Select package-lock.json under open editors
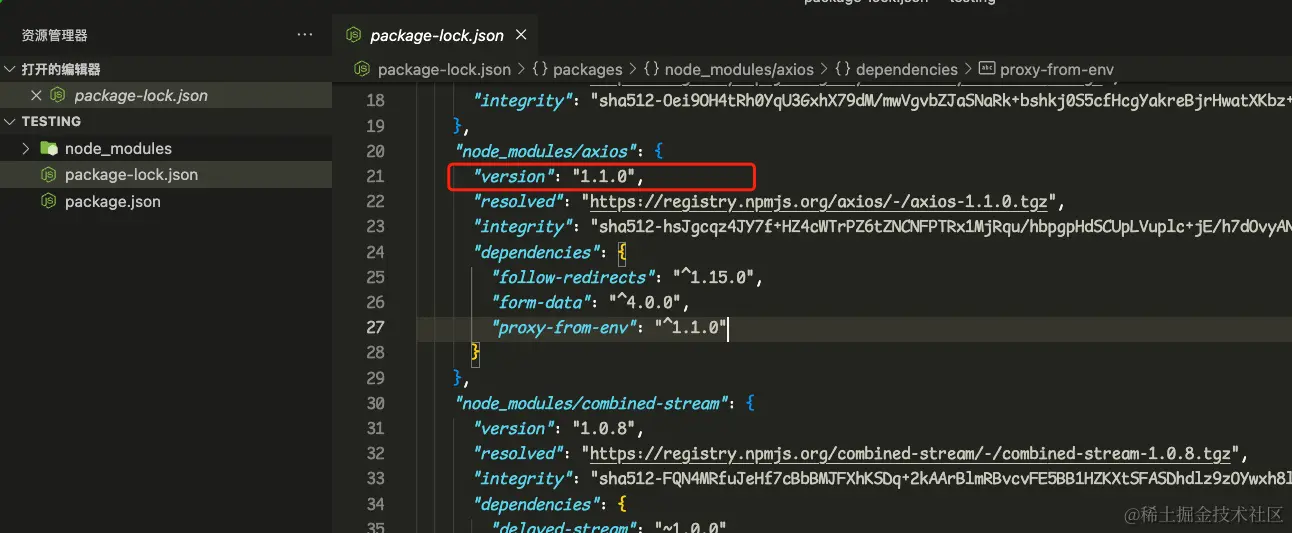1292x533 pixels. [141, 96]
